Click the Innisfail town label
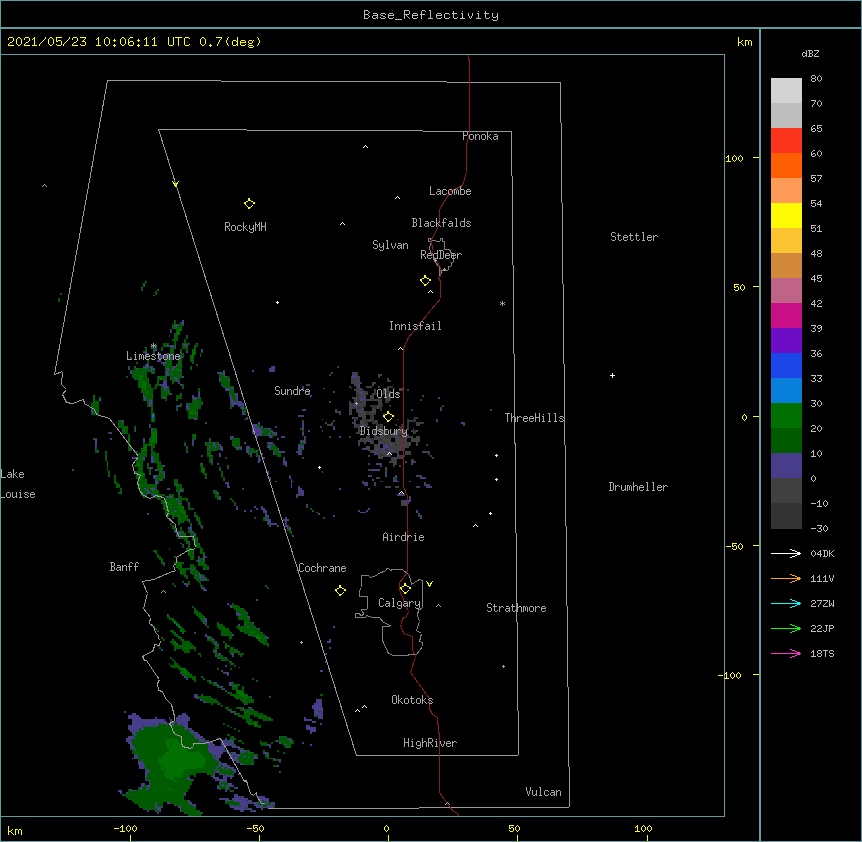 point(415,326)
